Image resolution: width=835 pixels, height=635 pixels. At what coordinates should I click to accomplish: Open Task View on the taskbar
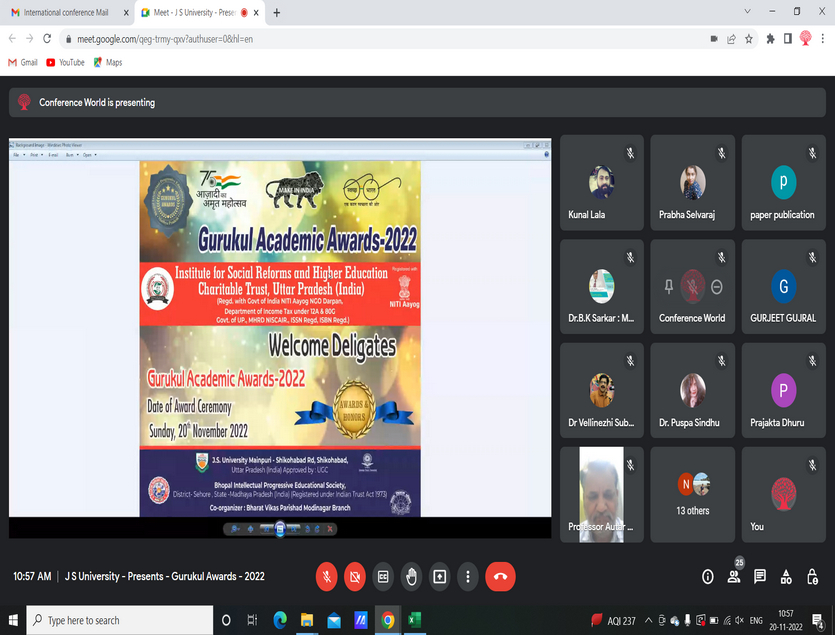(x=252, y=620)
